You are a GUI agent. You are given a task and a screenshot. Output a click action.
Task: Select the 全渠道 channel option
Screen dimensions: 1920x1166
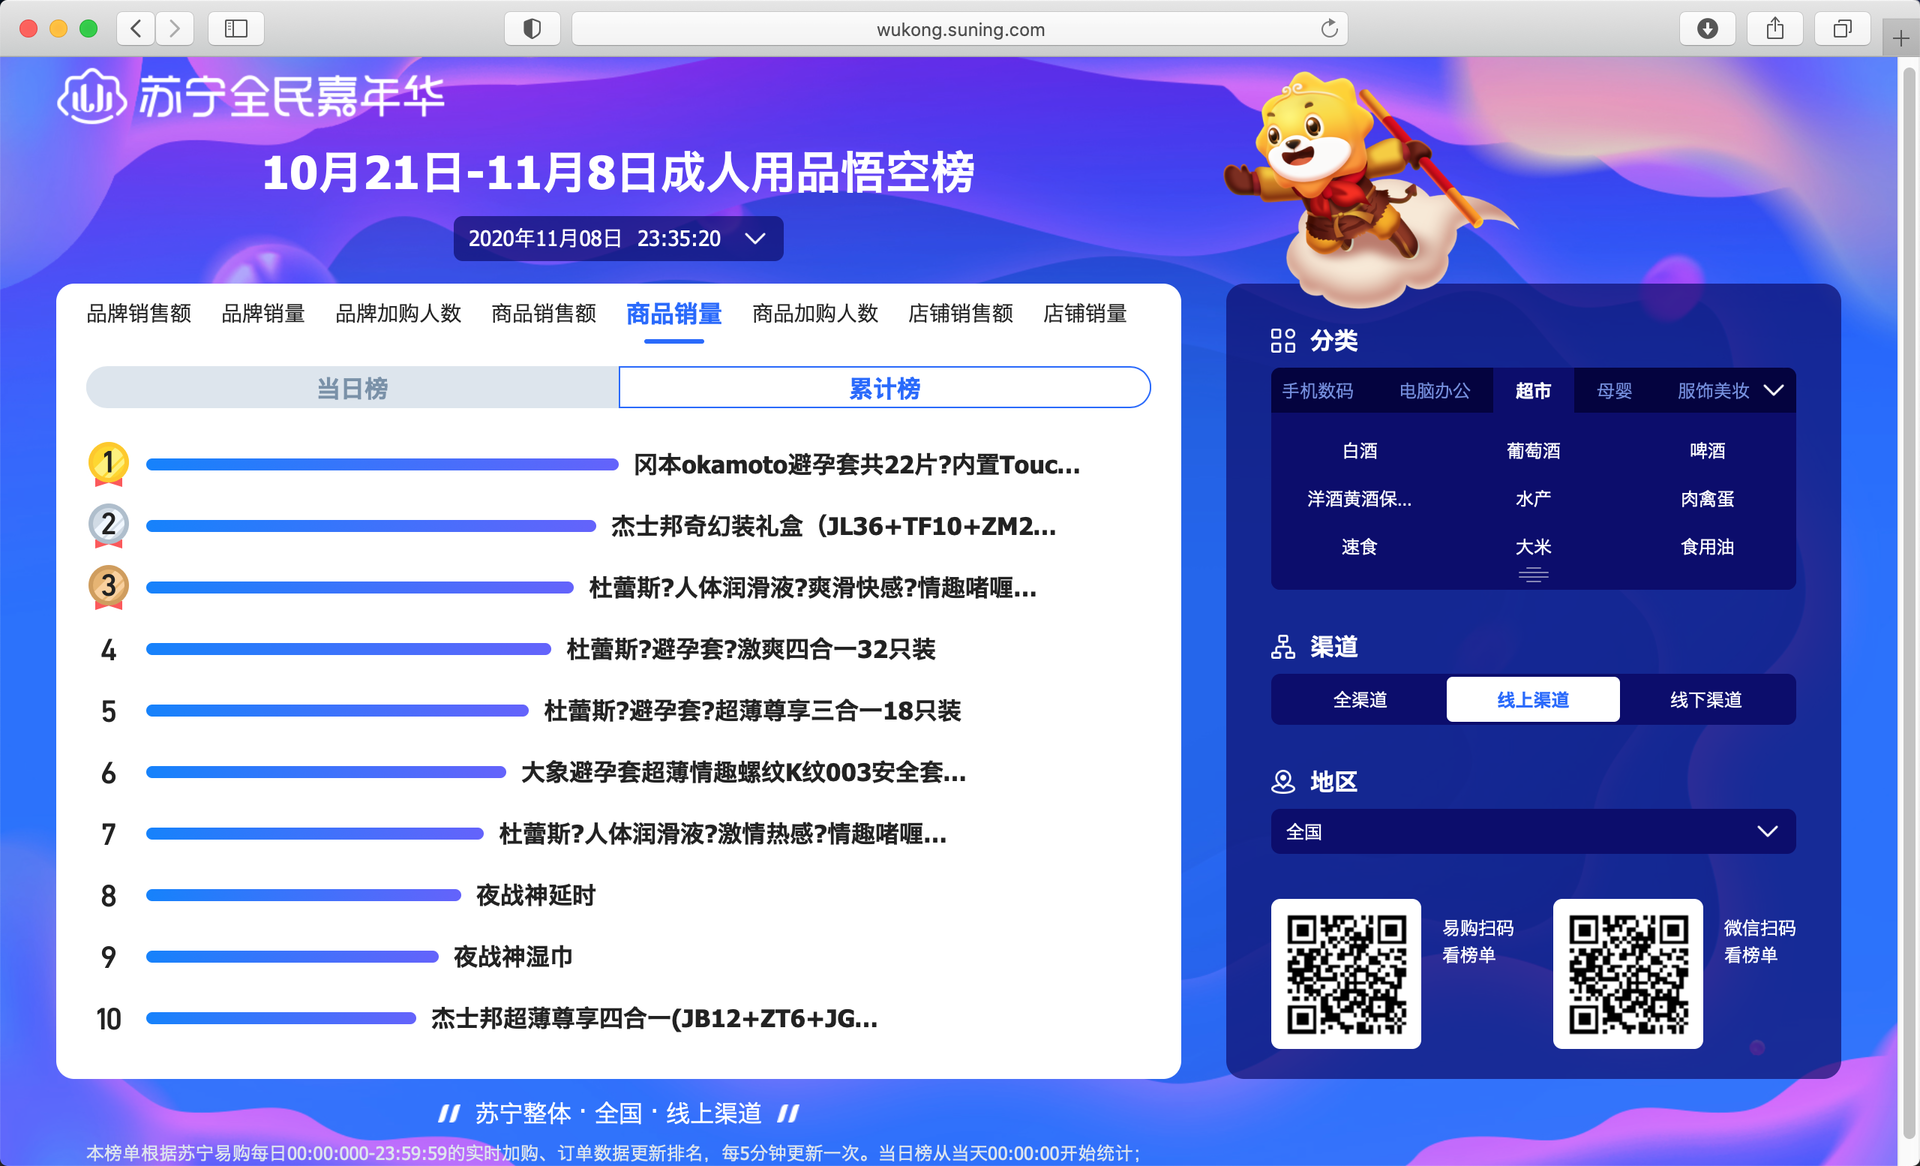click(1359, 699)
